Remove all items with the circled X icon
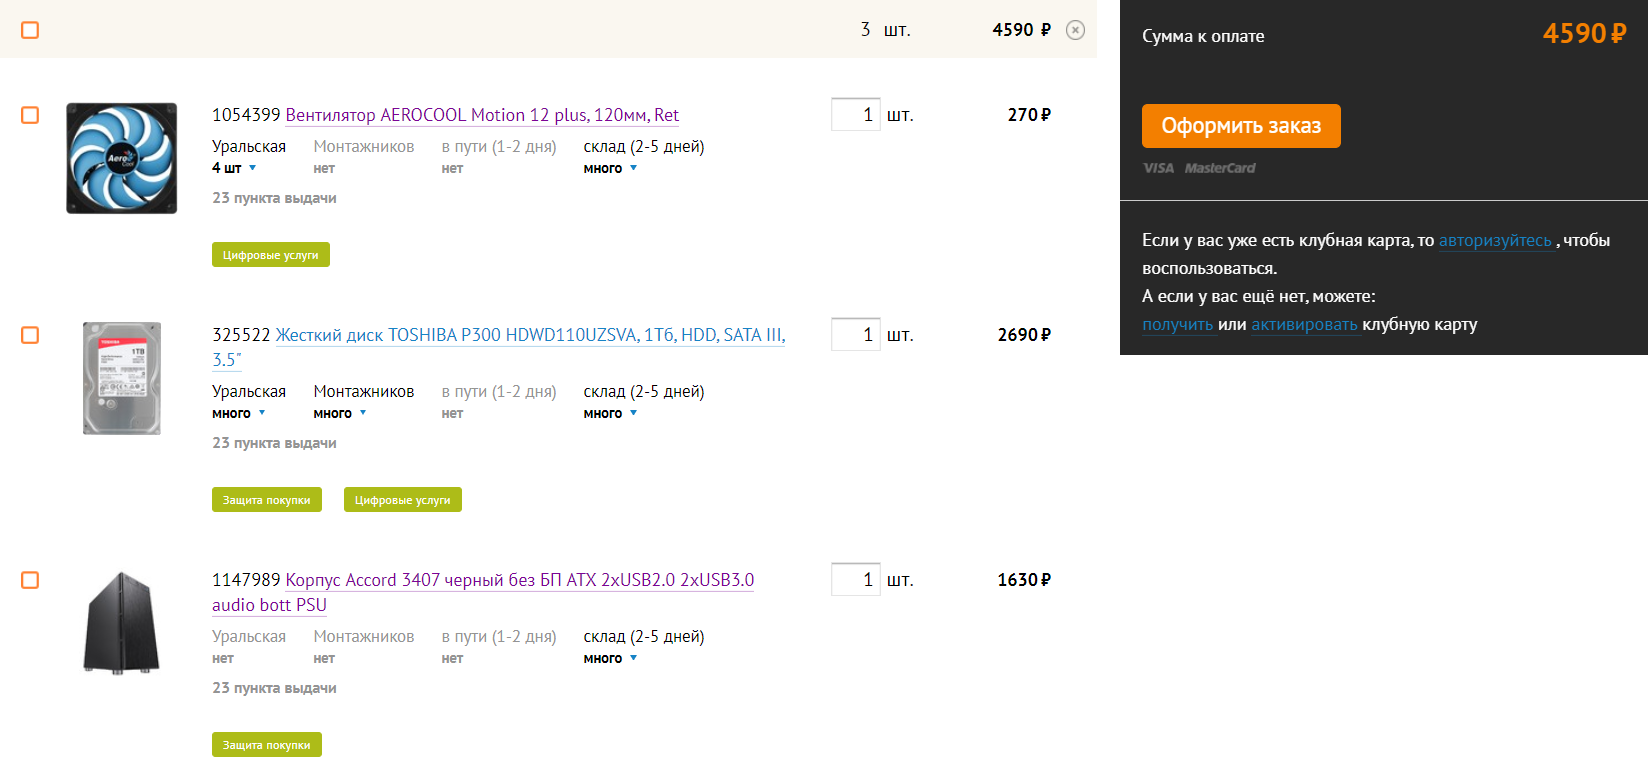This screenshot has height=762, width=1648. pos(1075,30)
